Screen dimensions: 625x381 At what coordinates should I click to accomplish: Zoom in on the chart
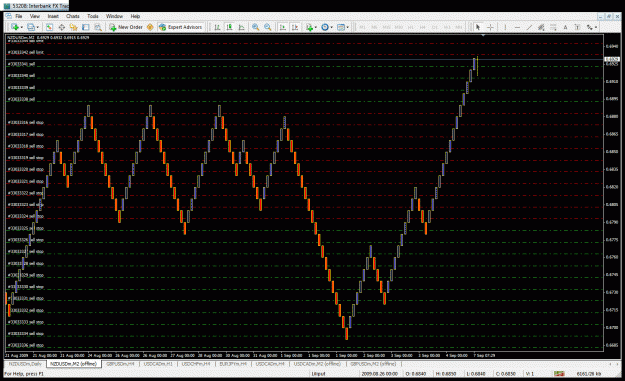pyautogui.click(x=256, y=27)
